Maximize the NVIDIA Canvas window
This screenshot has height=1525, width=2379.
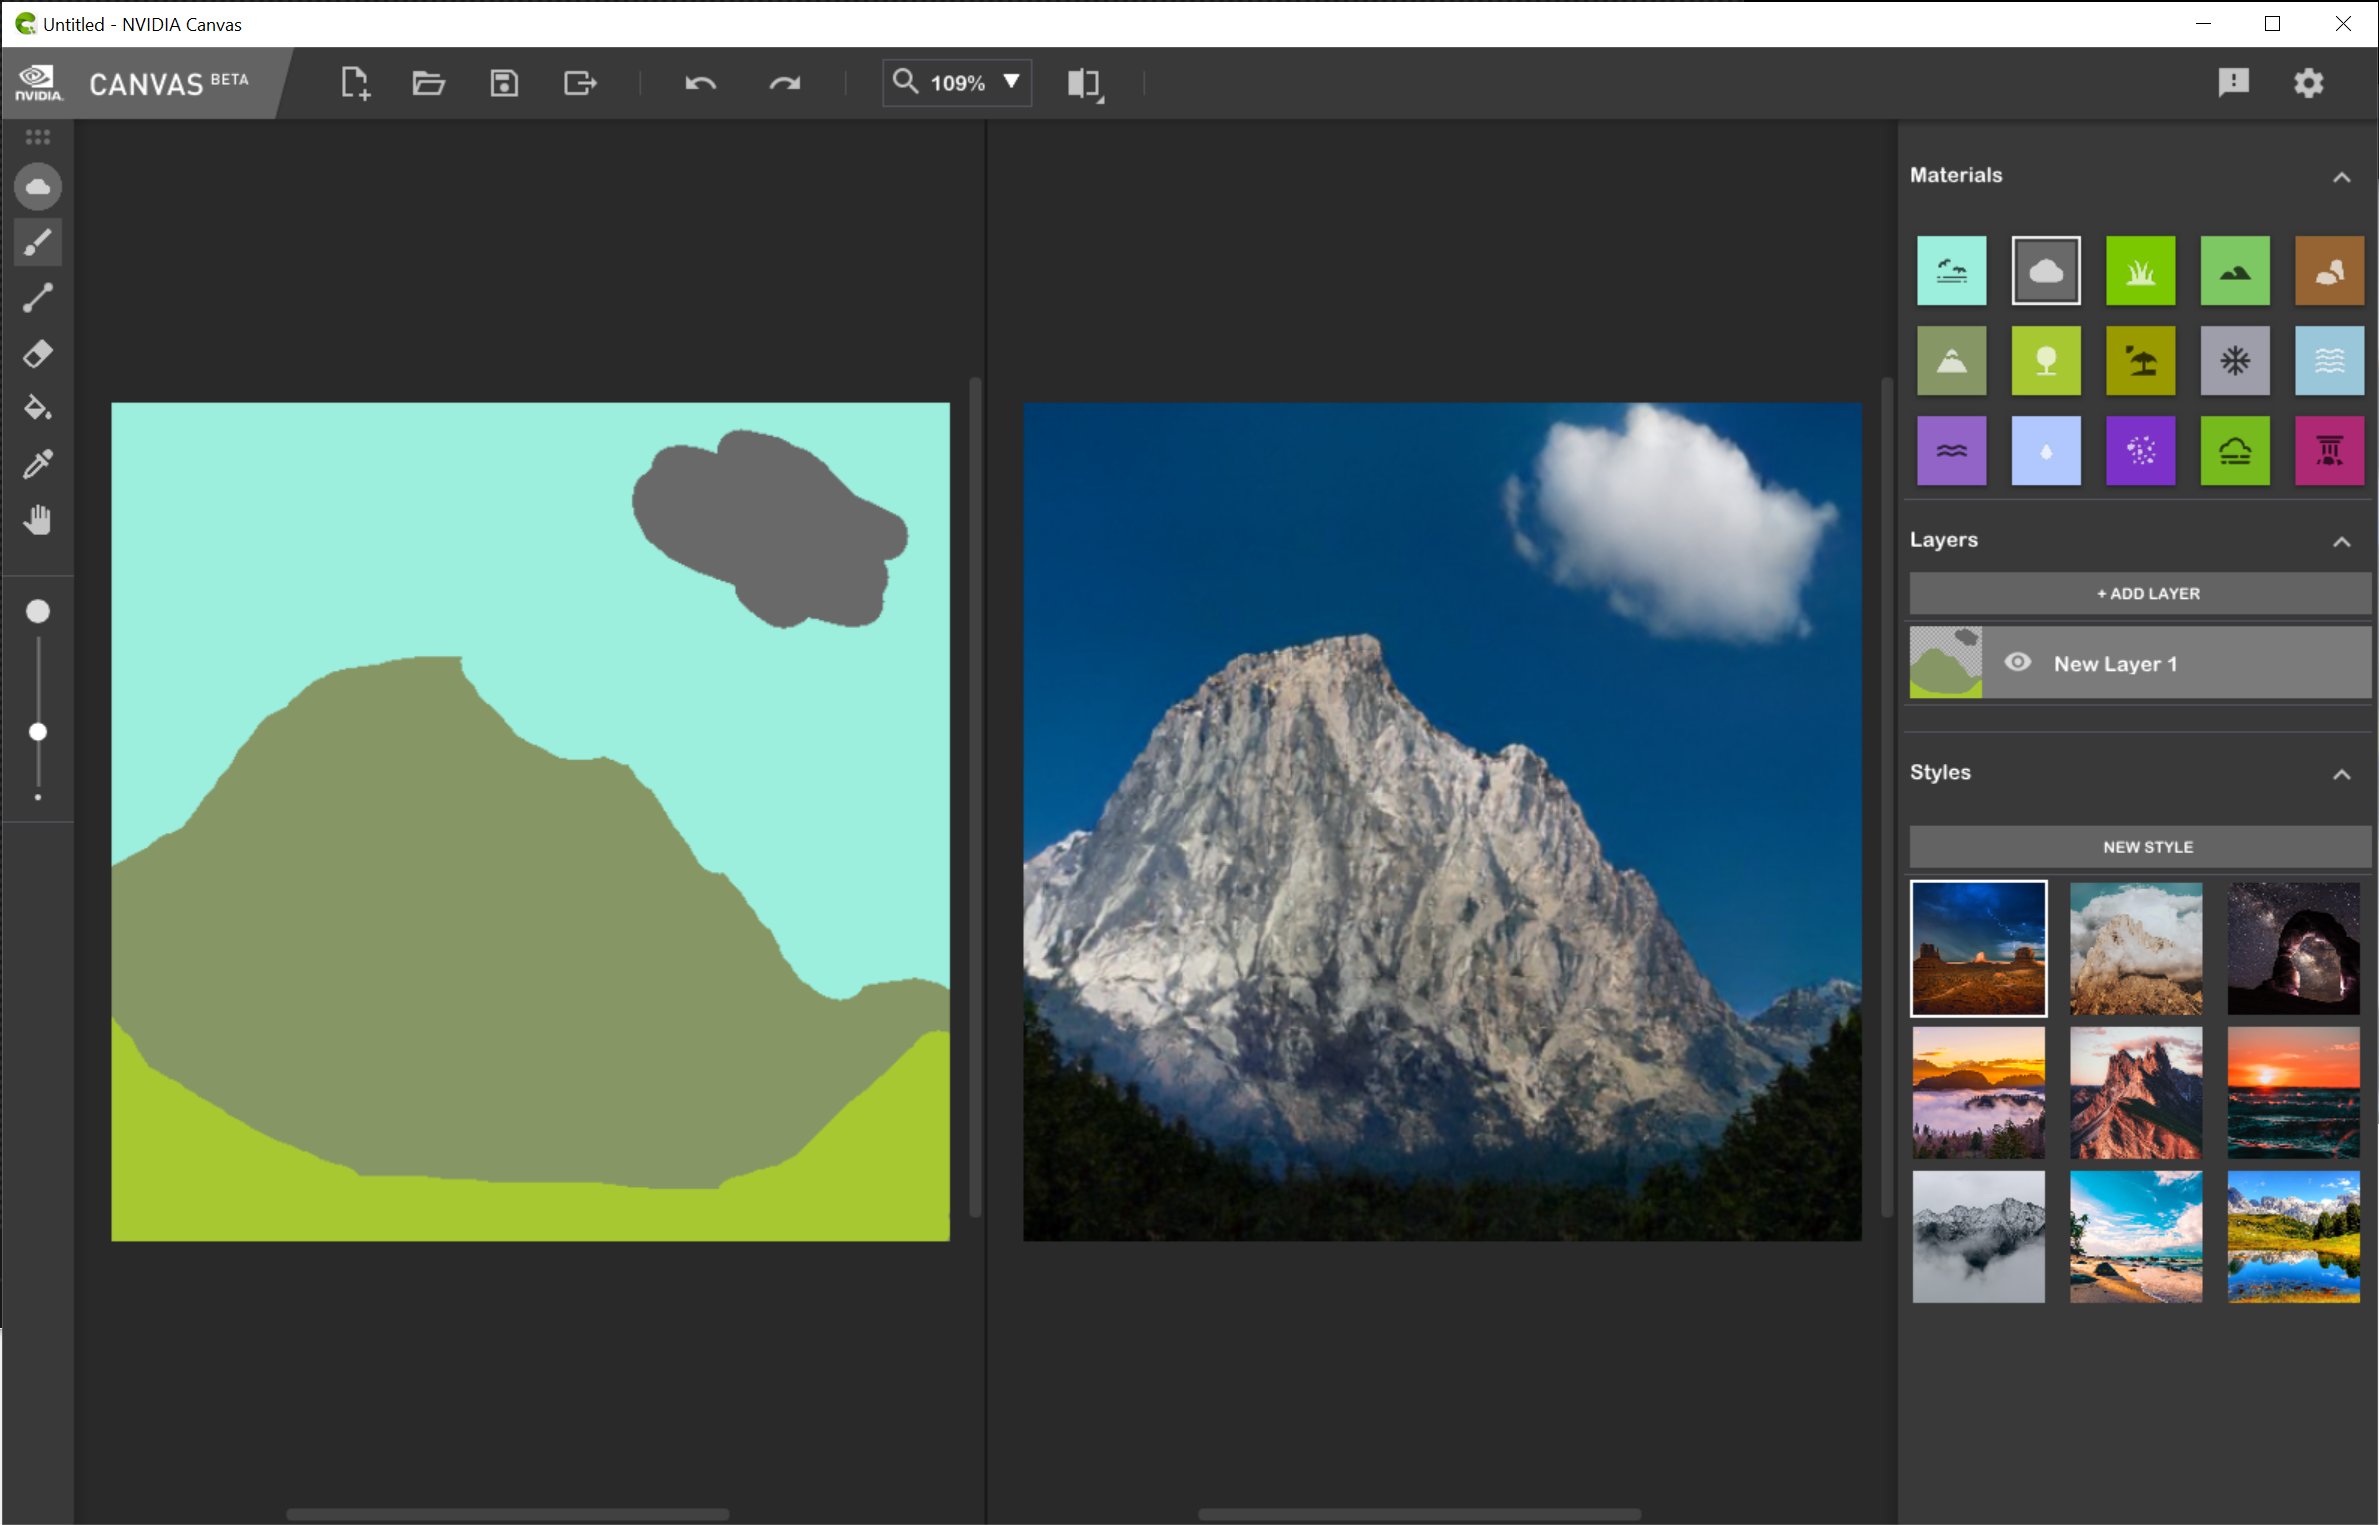[x=2272, y=24]
